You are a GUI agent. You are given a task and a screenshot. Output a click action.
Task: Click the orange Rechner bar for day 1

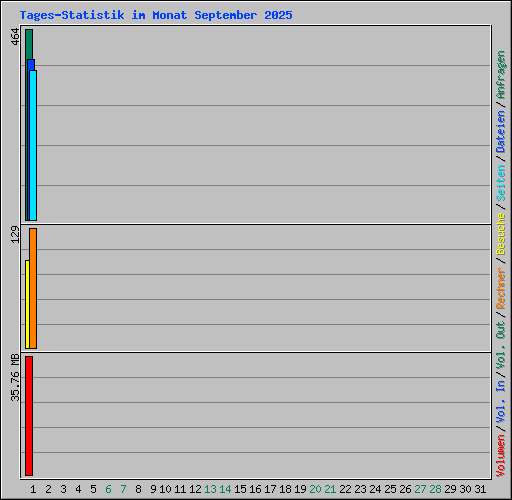click(33, 288)
